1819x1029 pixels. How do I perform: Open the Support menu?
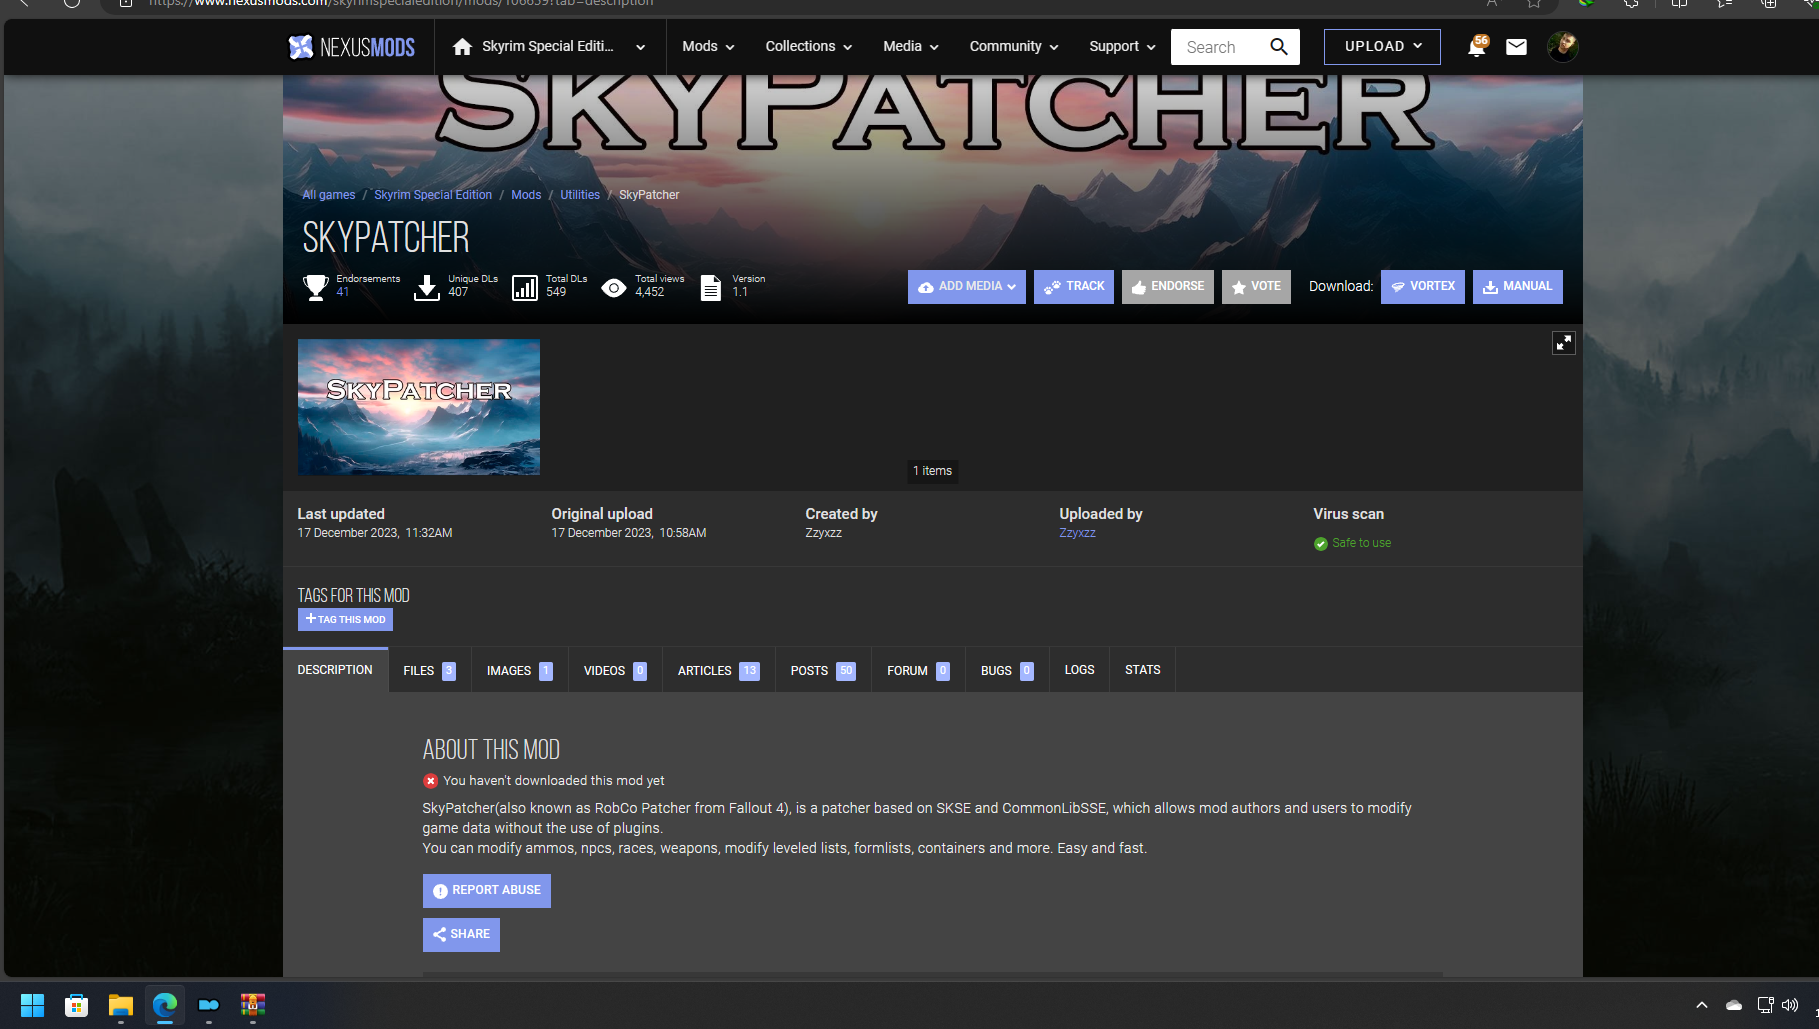tap(1122, 47)
